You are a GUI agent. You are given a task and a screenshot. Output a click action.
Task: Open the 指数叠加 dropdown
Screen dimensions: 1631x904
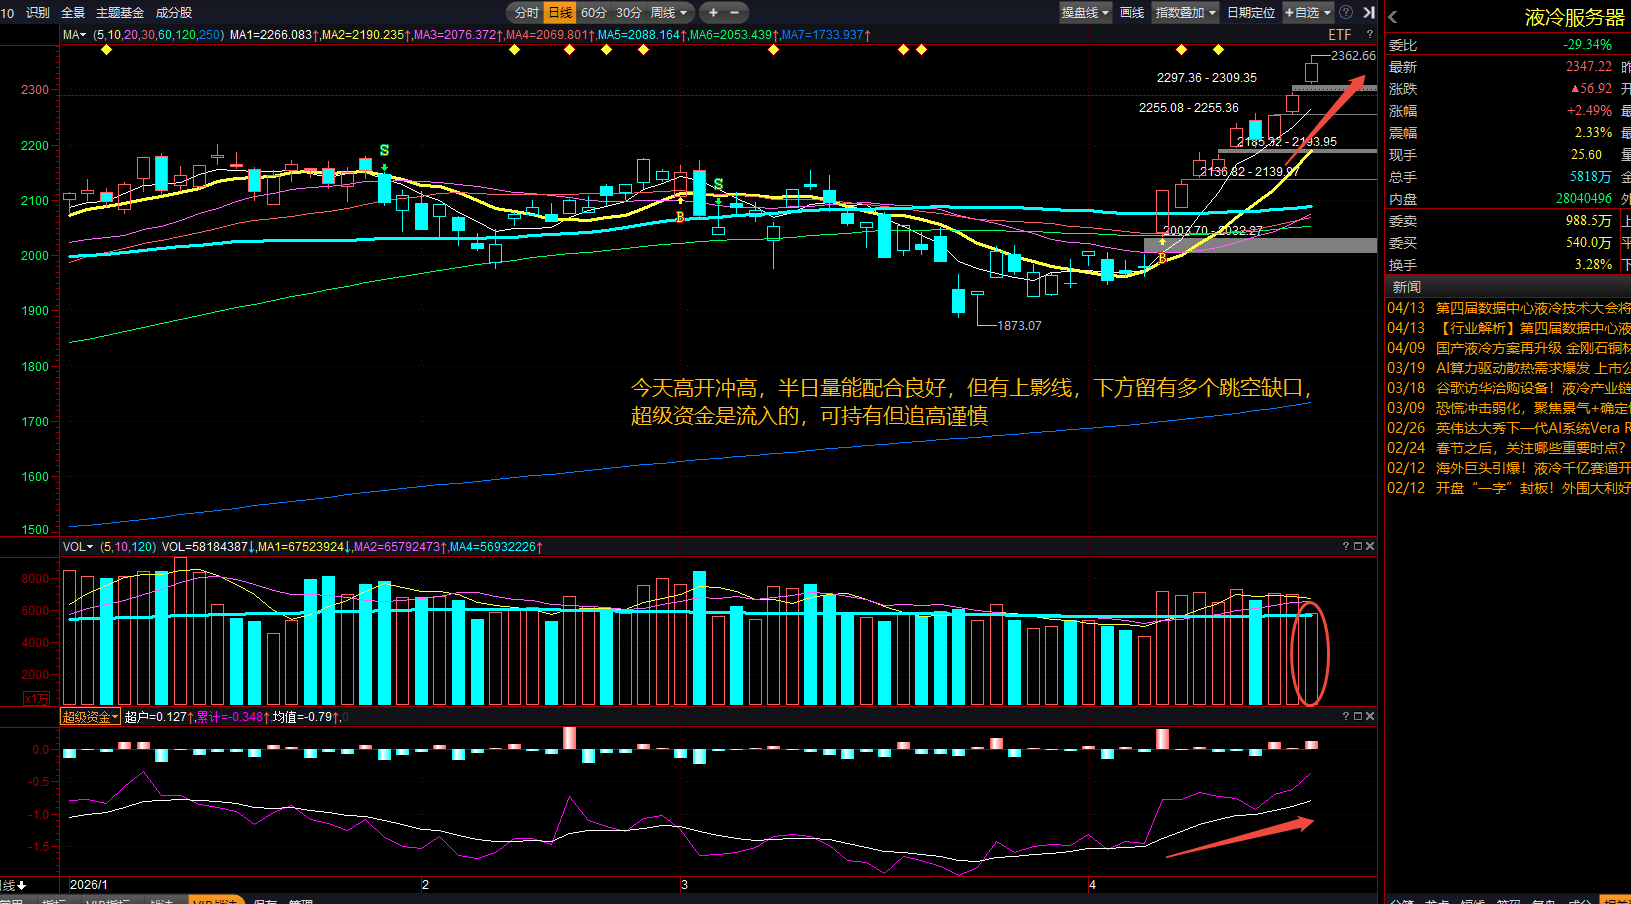tap(1185, 13)
